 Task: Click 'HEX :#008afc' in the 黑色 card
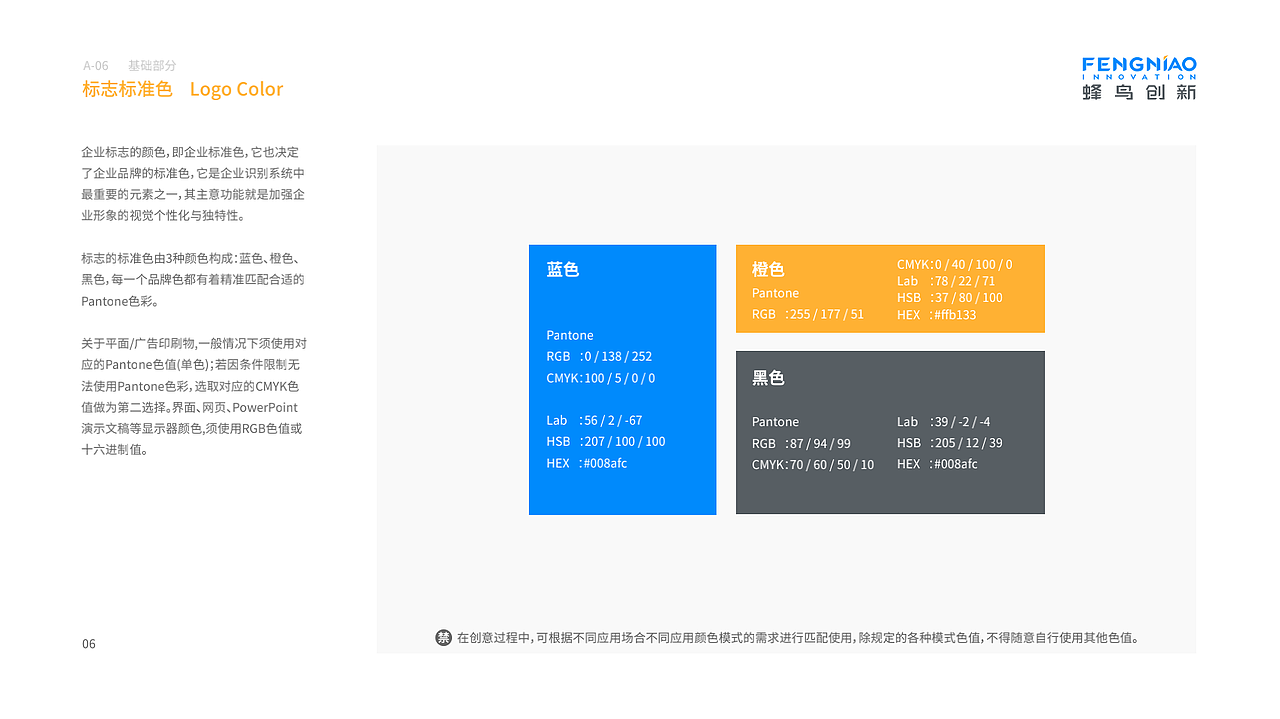[938, 464]
